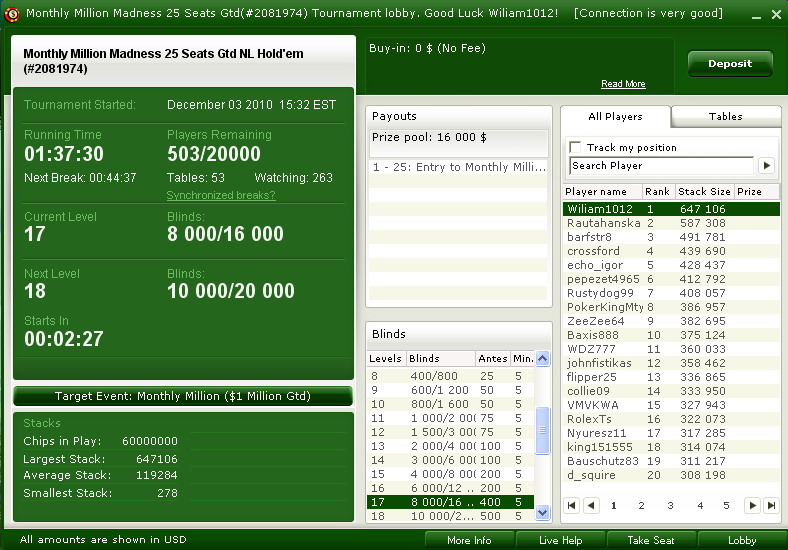
Task: Select player pepezet4965 row
Action: pos(671,279)
